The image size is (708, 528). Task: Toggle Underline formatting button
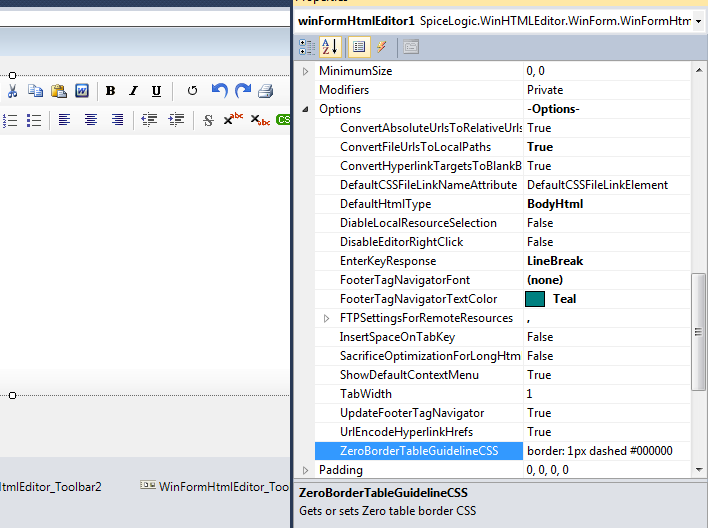pos(156,91)
